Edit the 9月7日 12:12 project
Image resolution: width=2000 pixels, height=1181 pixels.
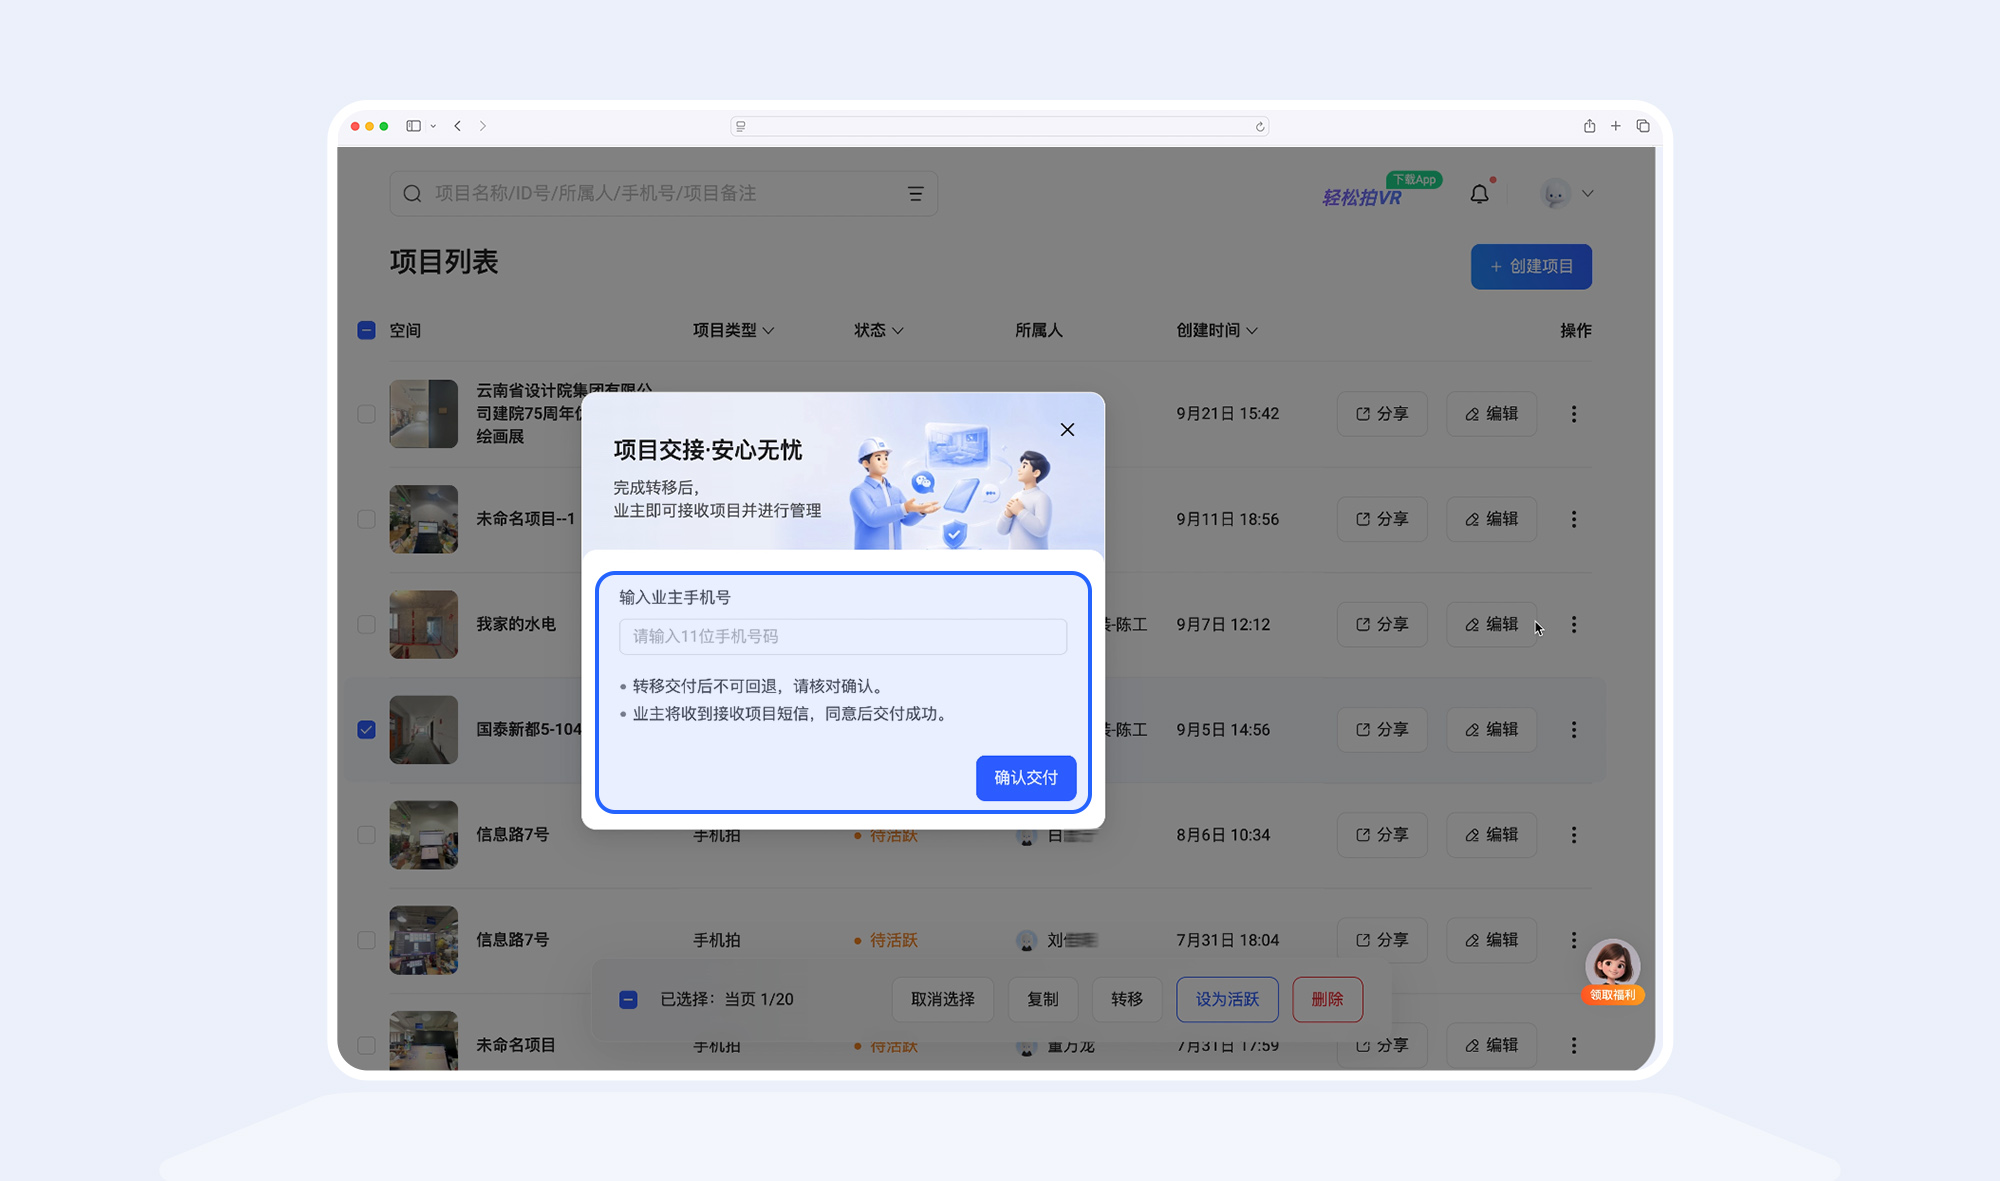[1491, 624]
